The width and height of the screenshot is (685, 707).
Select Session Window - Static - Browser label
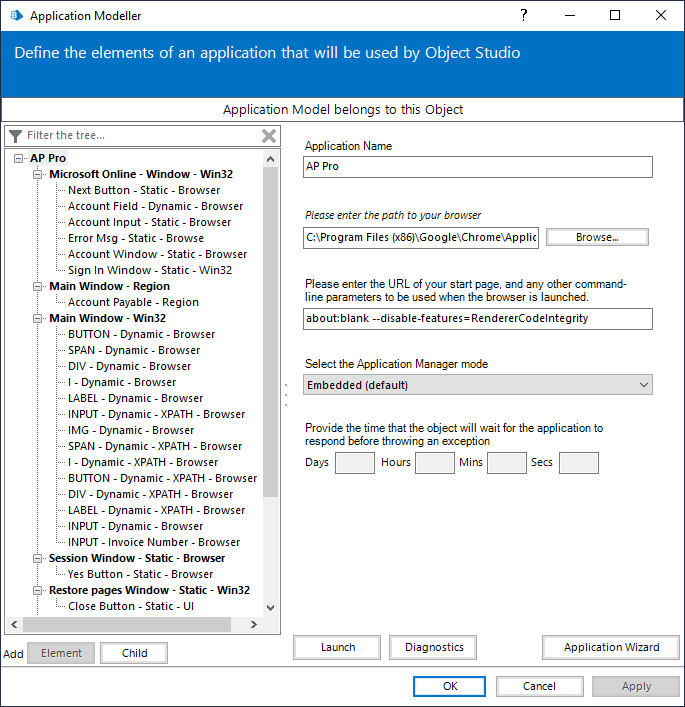137,558
